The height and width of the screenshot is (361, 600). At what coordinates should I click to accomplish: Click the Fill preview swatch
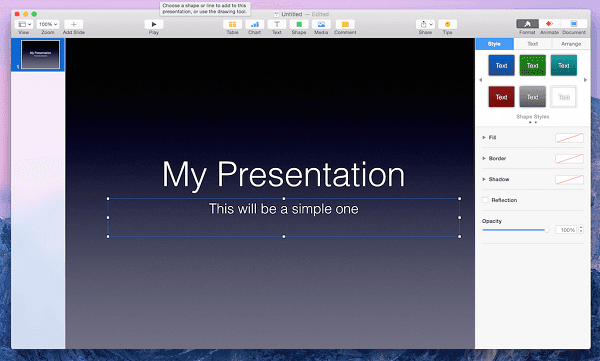click(569, 138)
